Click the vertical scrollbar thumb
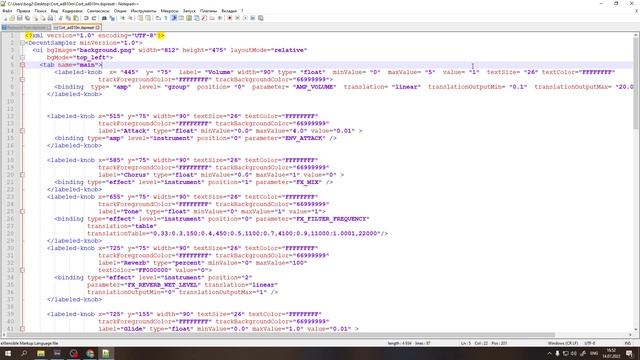The width and height of the screenshot is (640, 360). (x=636, y=84)
